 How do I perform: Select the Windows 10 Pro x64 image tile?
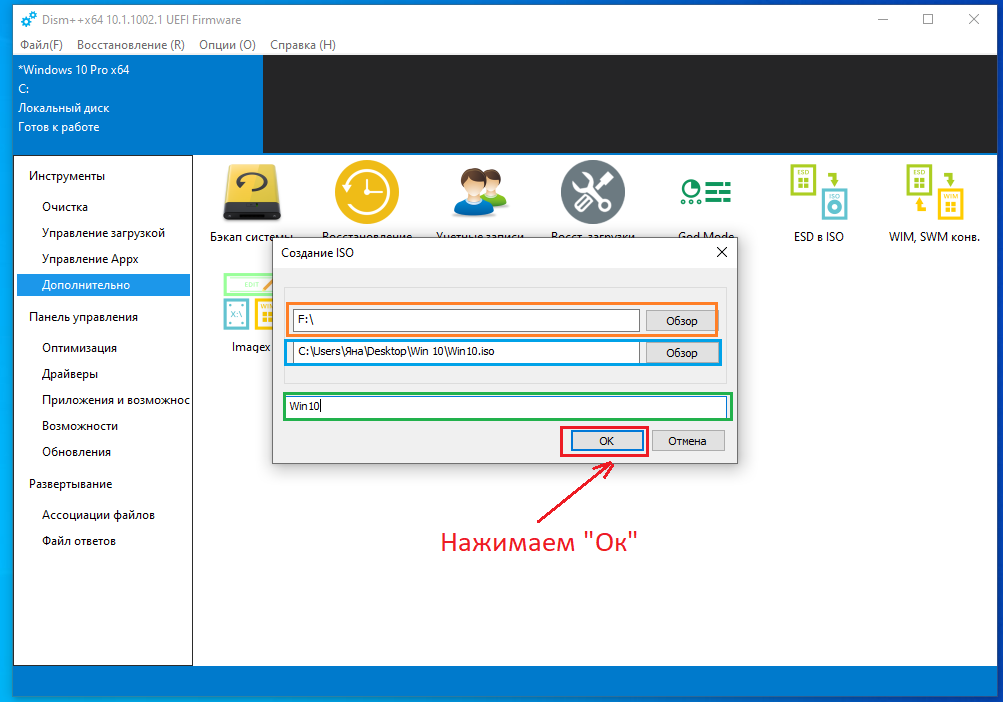138,104
